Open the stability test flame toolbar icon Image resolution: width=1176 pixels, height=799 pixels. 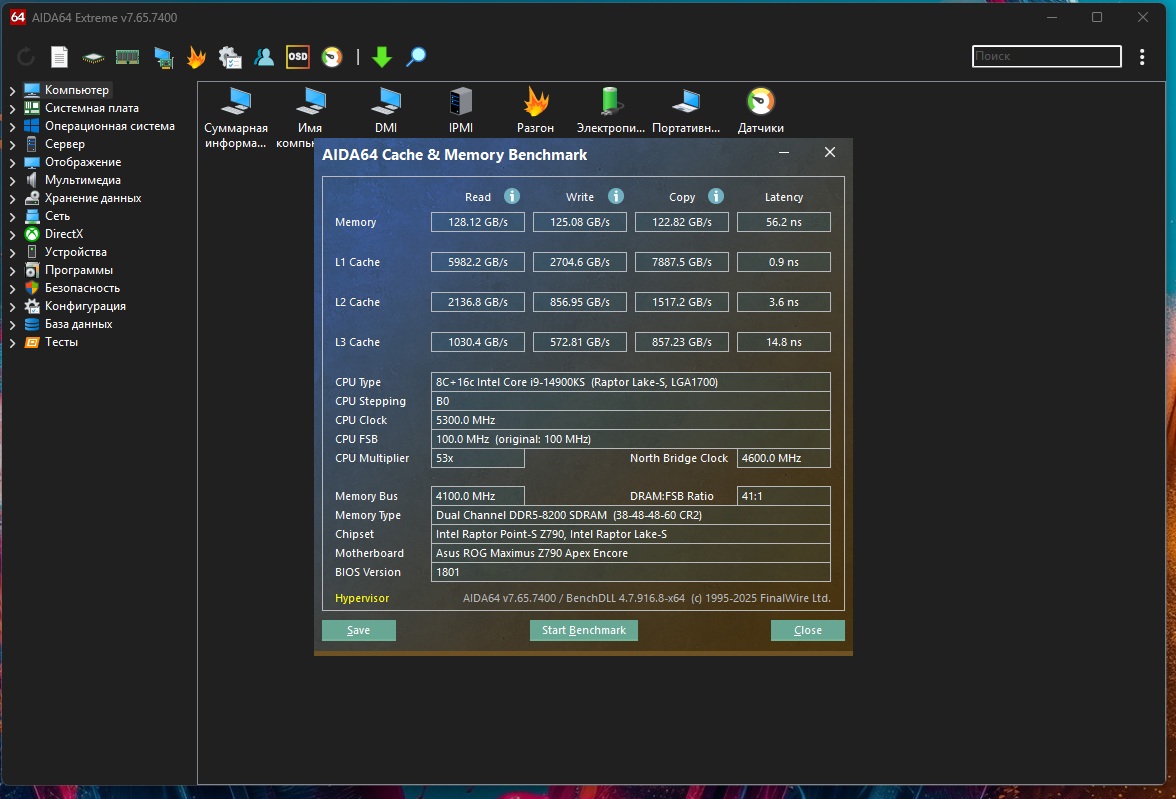tap(196, 57)
